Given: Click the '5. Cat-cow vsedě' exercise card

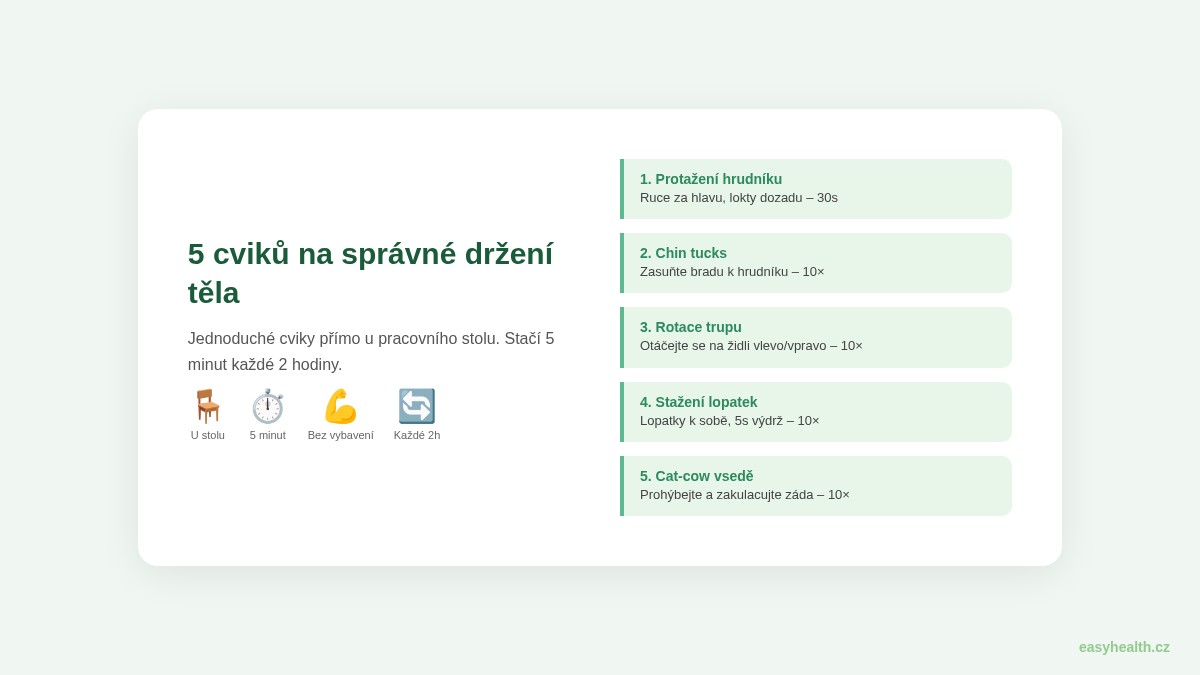Looking at the screenshot, I should pos(816,485).
